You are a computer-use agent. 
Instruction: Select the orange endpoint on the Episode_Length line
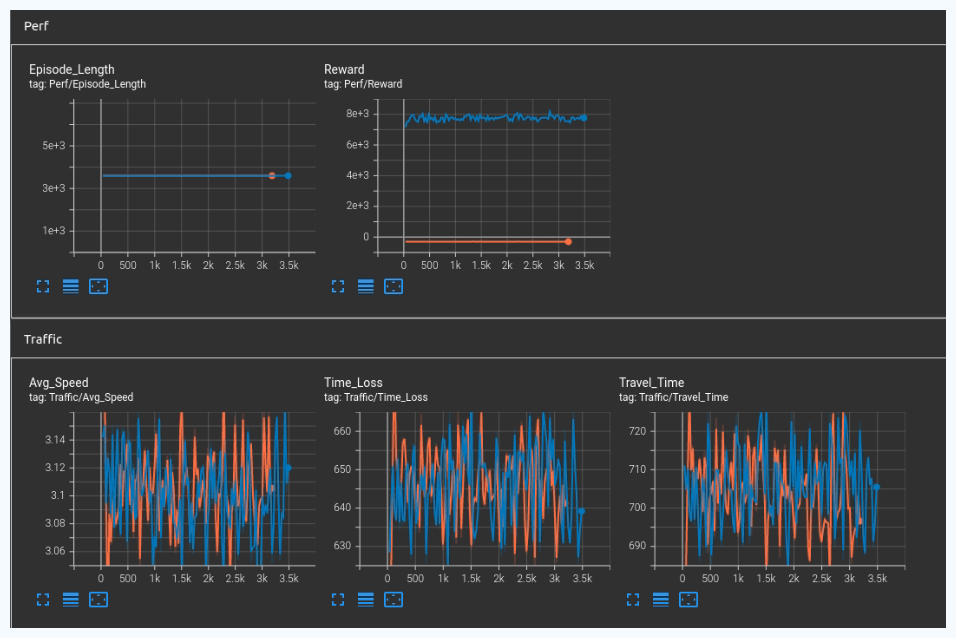271,176
